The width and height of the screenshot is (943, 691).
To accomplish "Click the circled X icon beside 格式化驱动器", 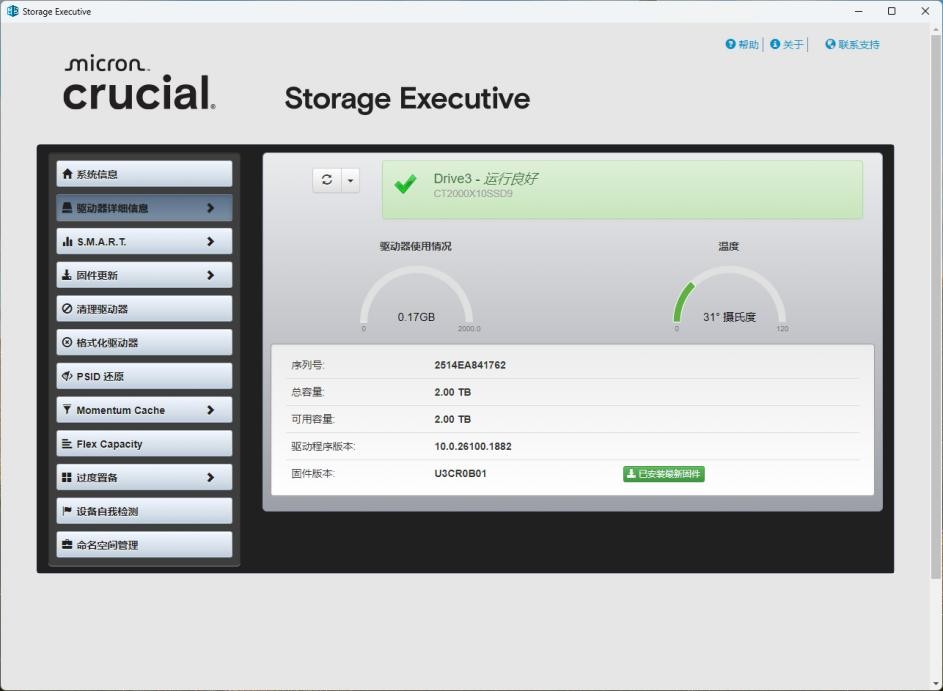I will 67,342.
